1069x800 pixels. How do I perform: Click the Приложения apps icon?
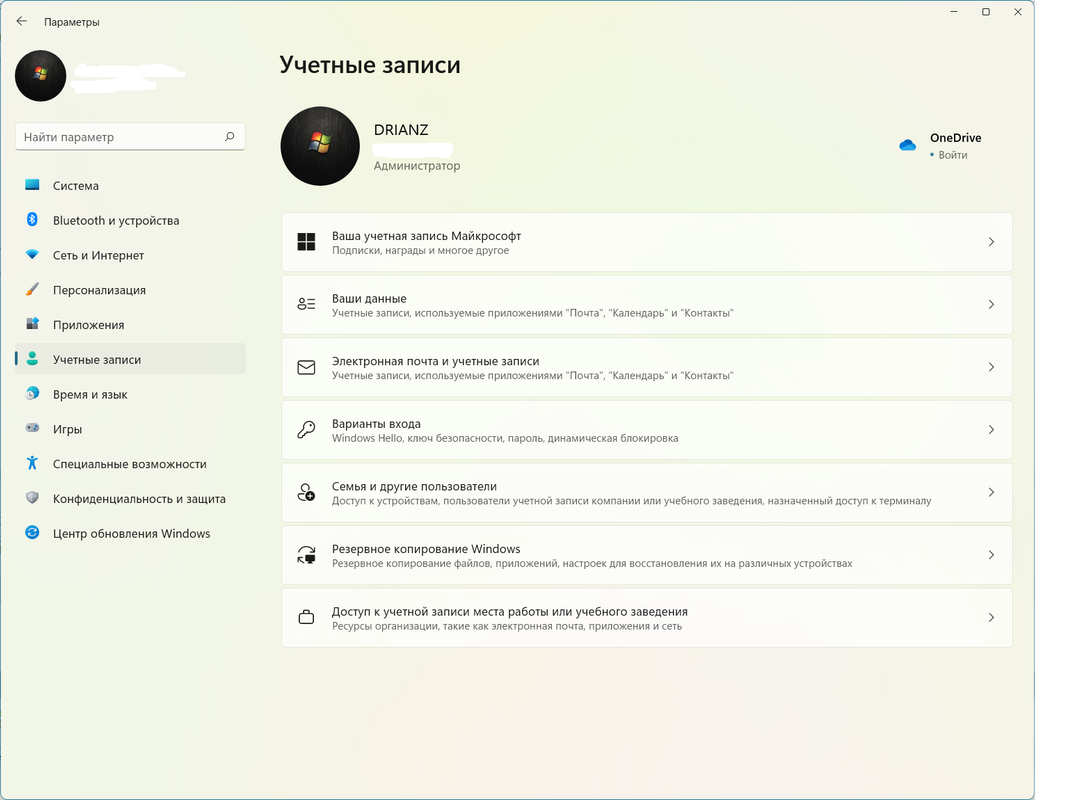(32, 323)
